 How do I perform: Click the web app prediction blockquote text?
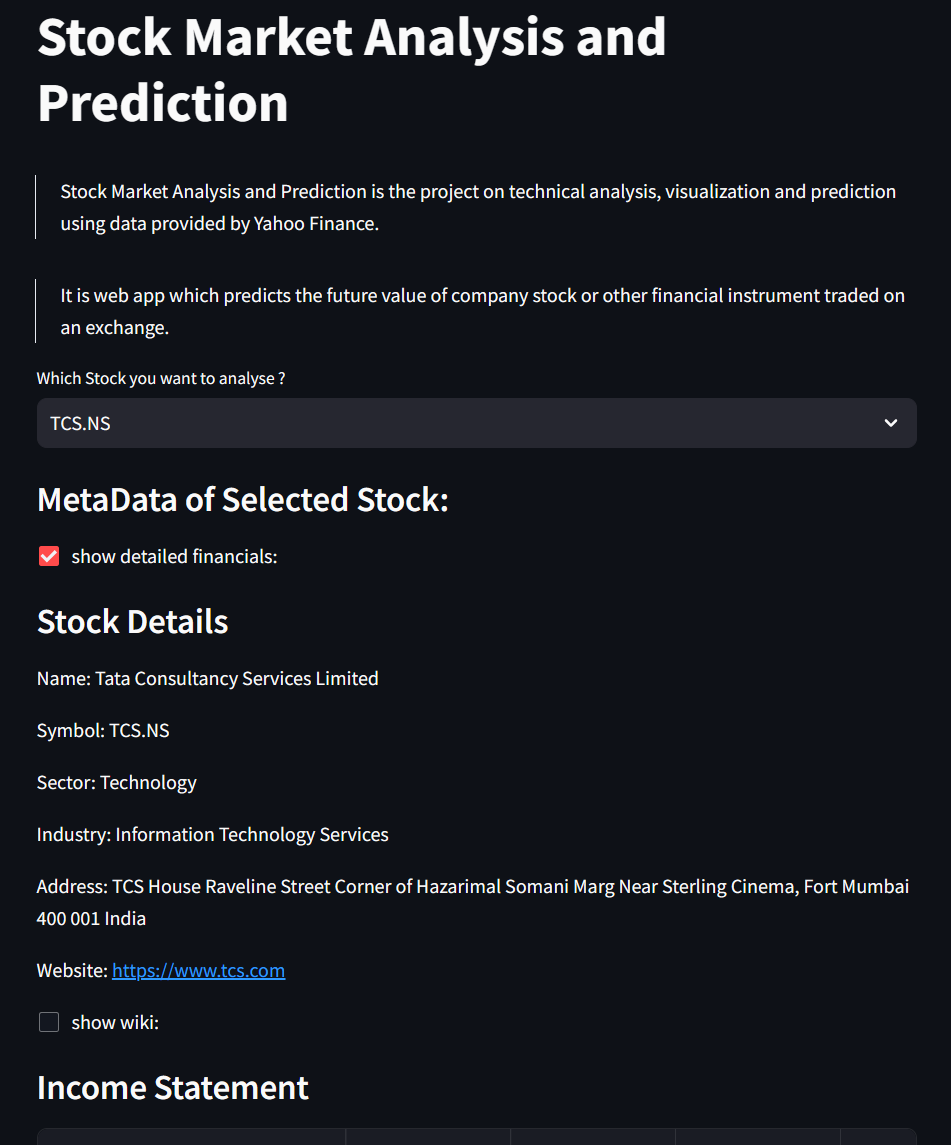point(482,311)
